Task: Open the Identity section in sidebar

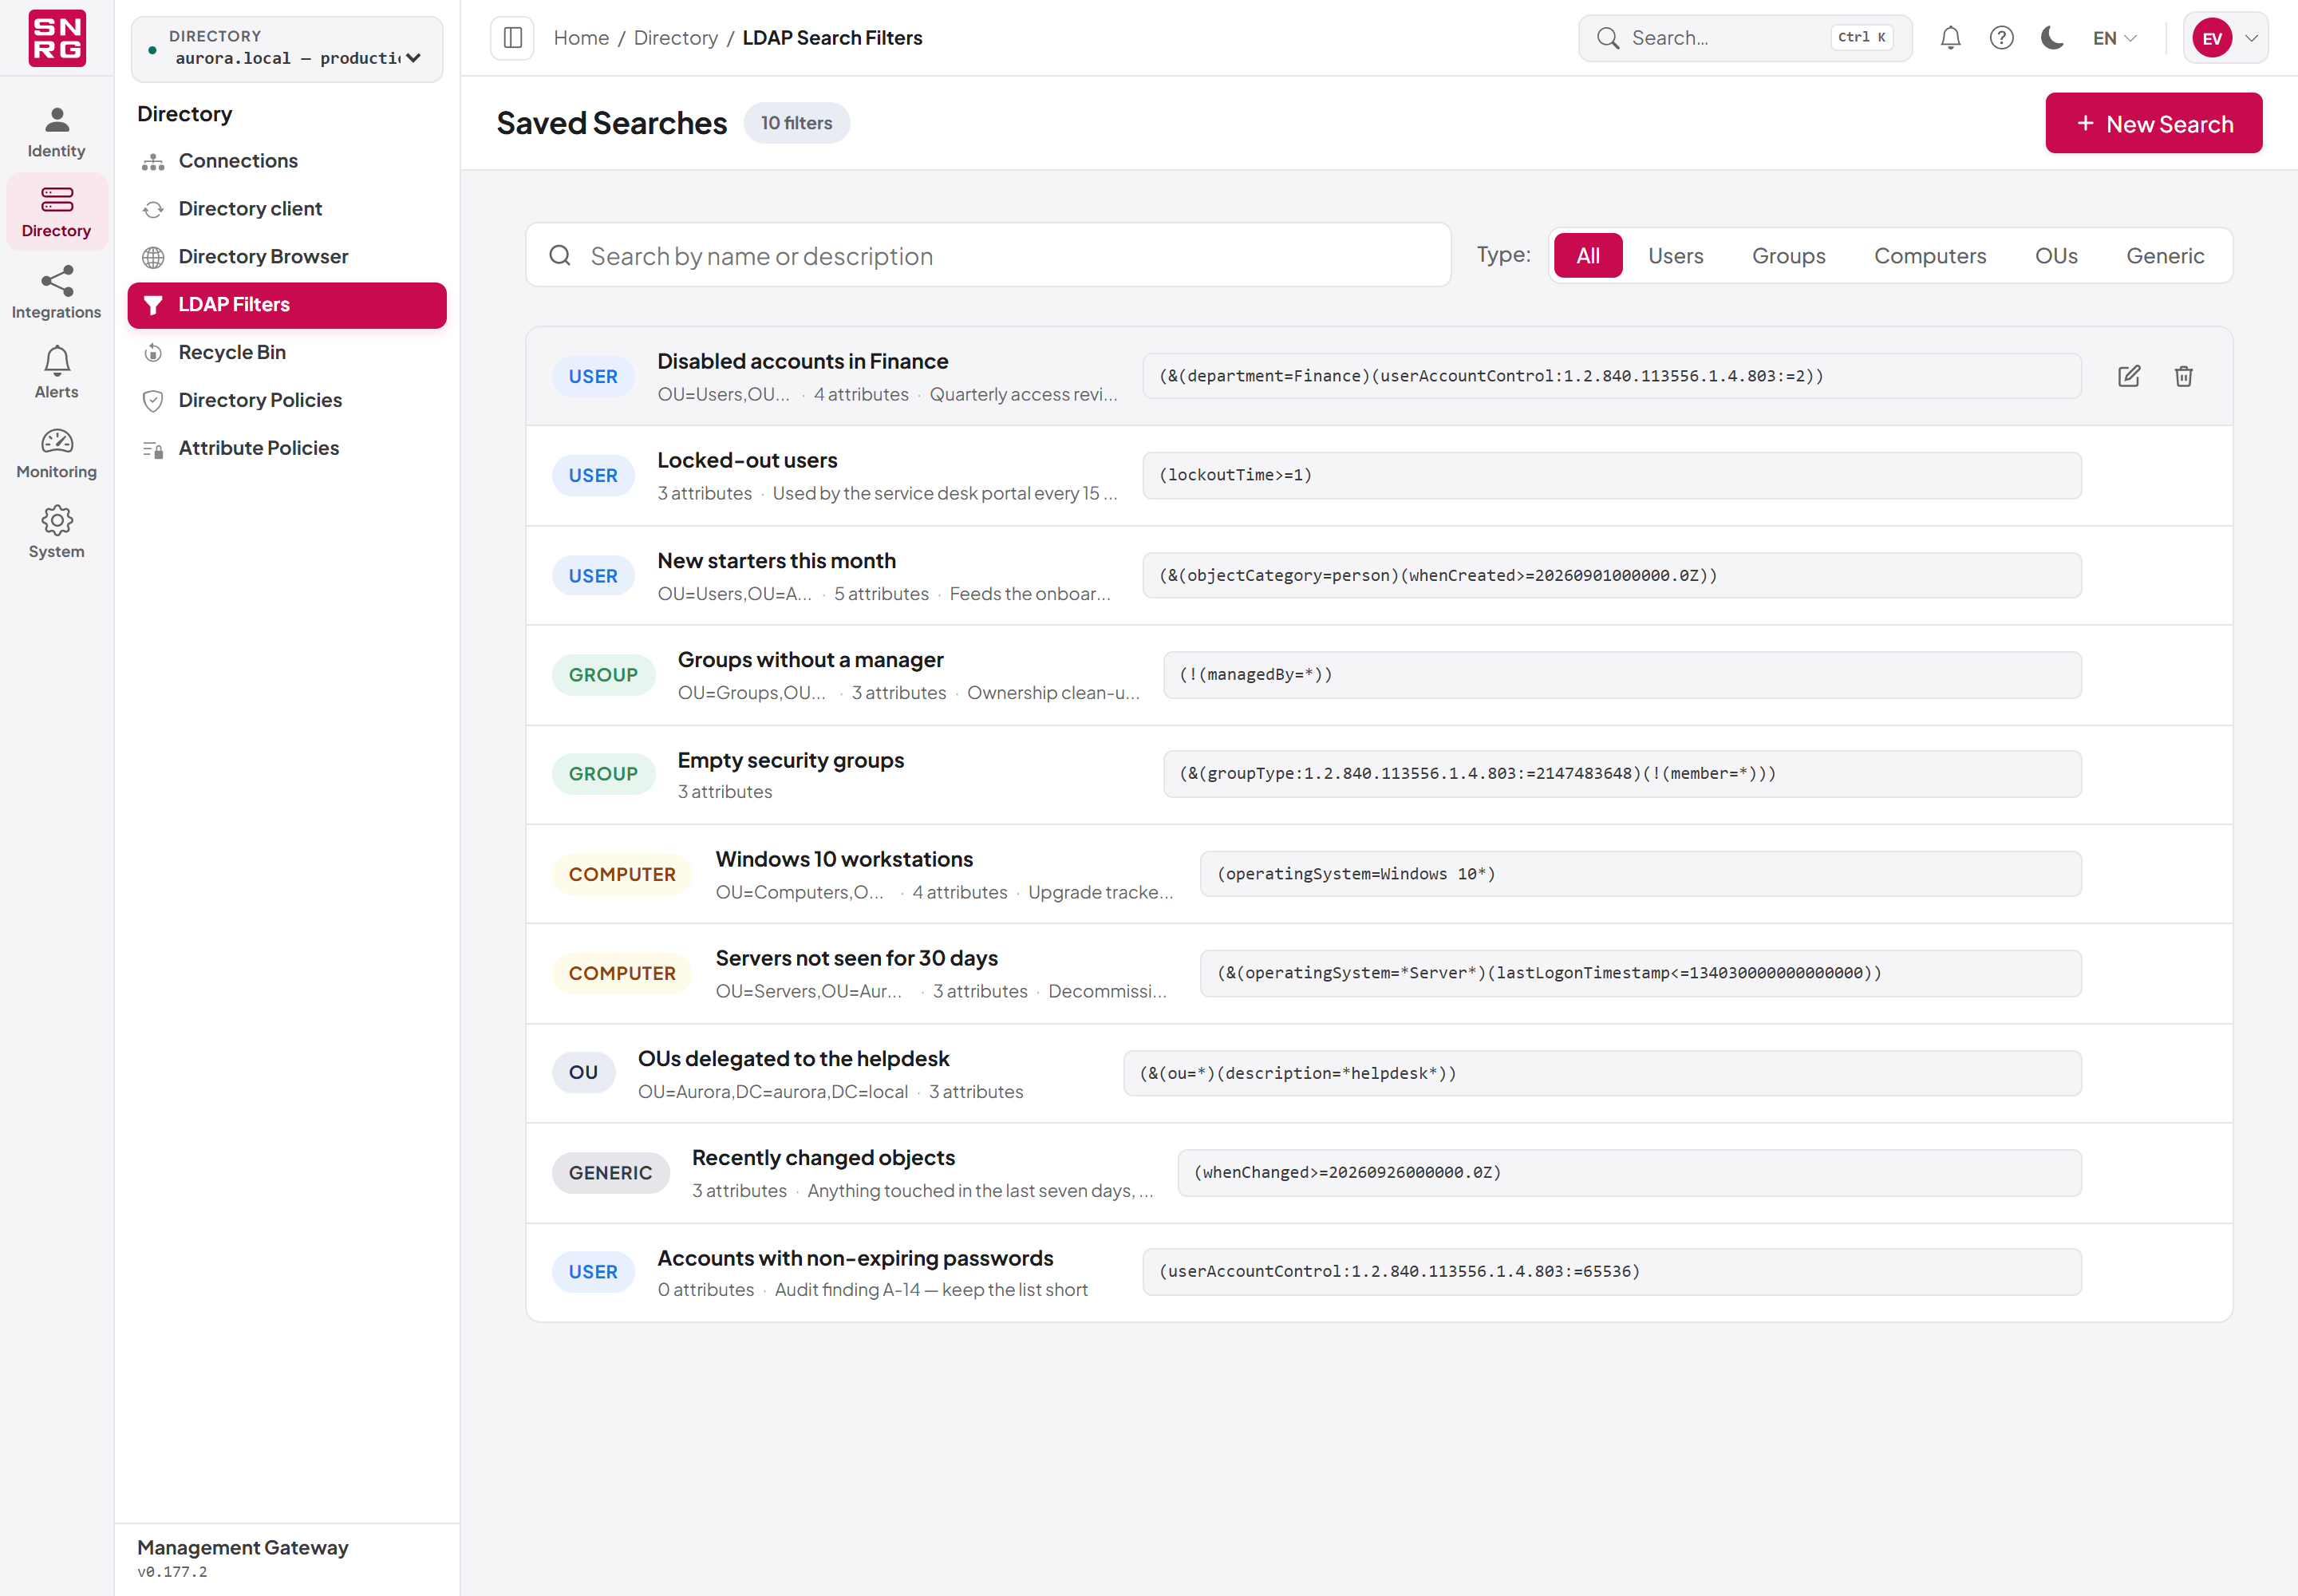Action: pos(57,132)
